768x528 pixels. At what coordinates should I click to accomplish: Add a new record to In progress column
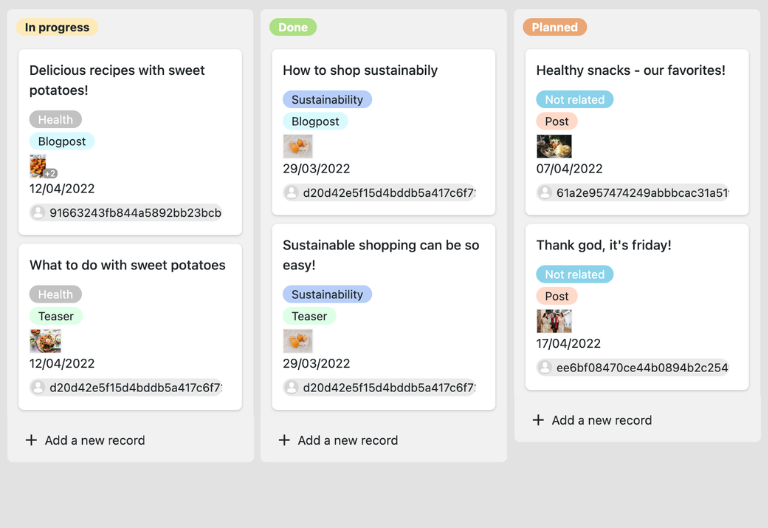[94, 440]
